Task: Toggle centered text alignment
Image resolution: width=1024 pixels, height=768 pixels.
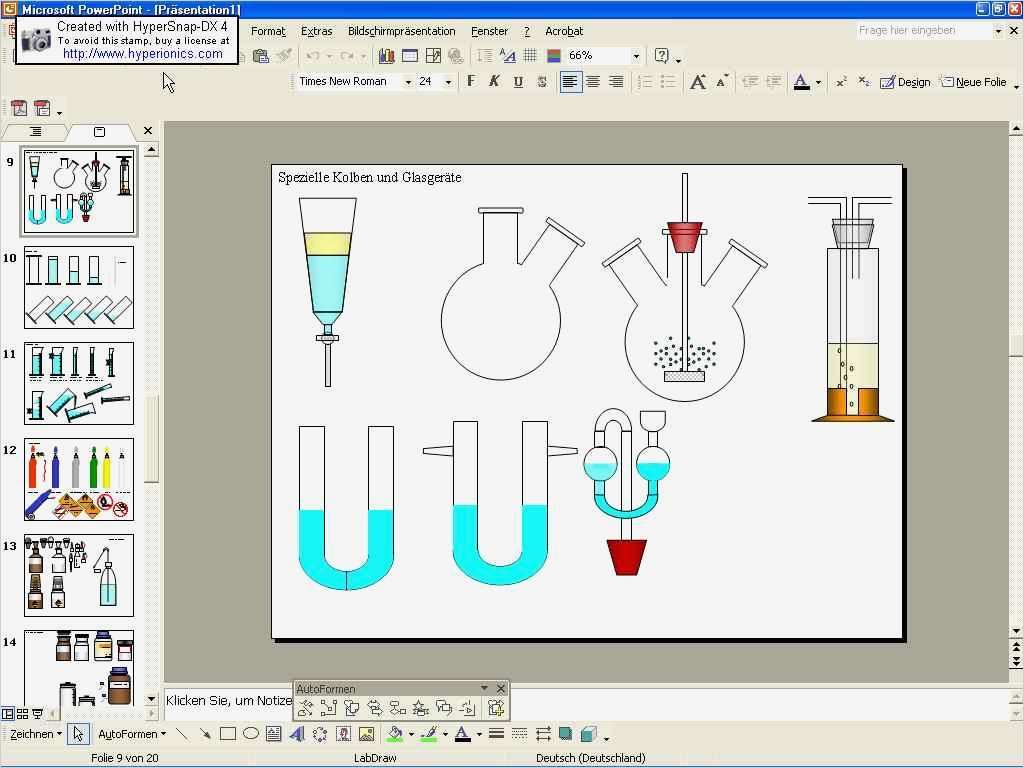Action: tap(593, 82)
